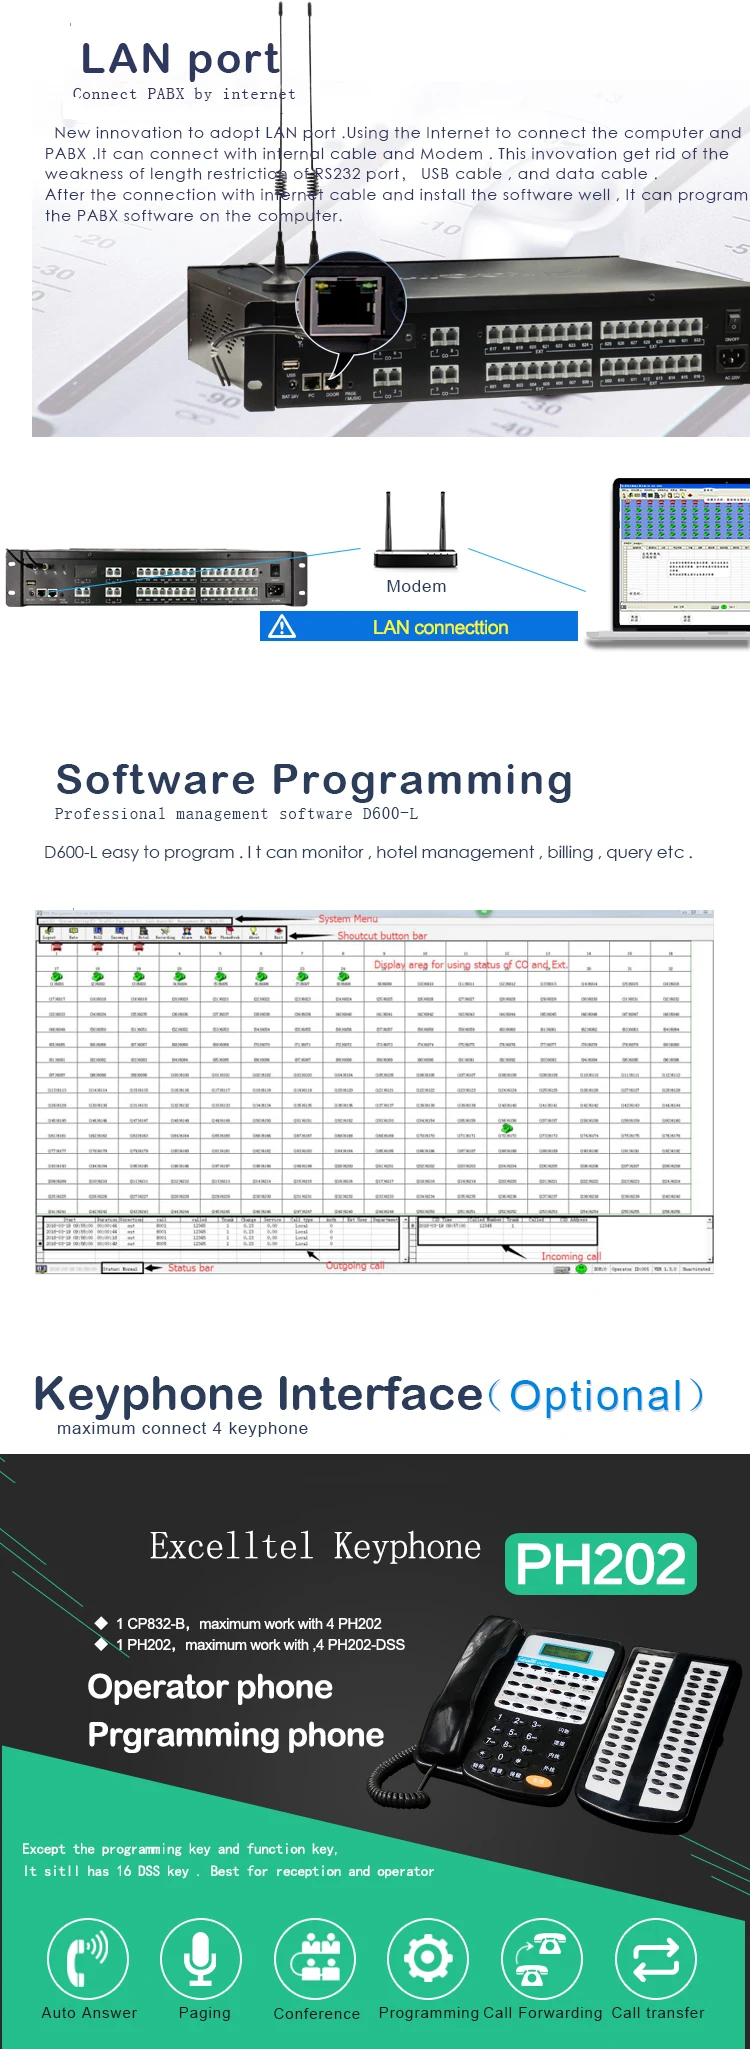Click Exit shortcut in D600-L toolbar
This screenshot has width=750, height=2049.
[278, 933]
